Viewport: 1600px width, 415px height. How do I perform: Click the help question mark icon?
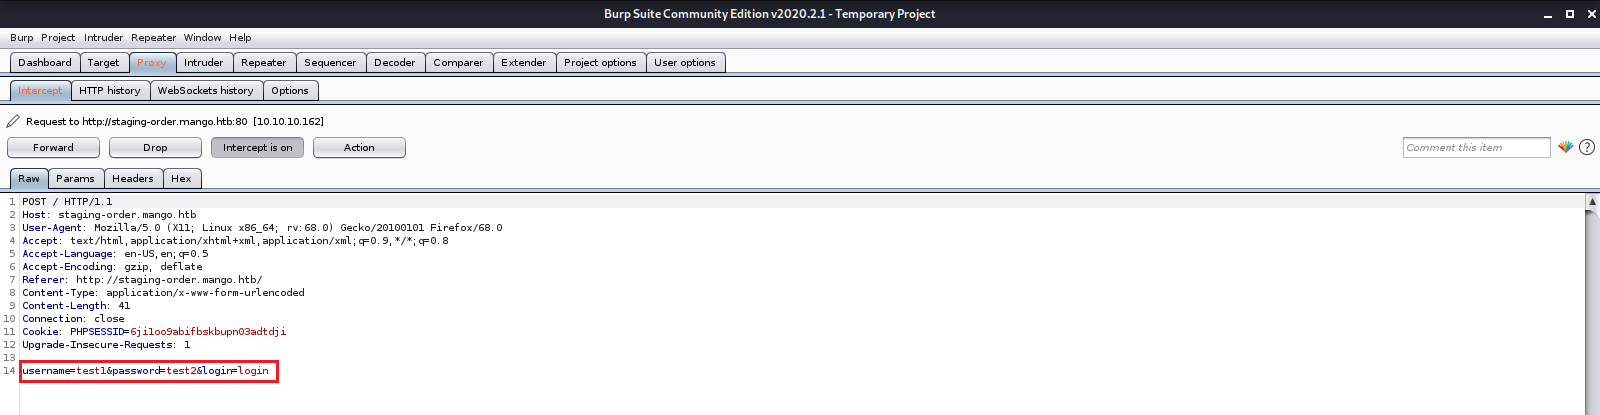click(1587, 147)
